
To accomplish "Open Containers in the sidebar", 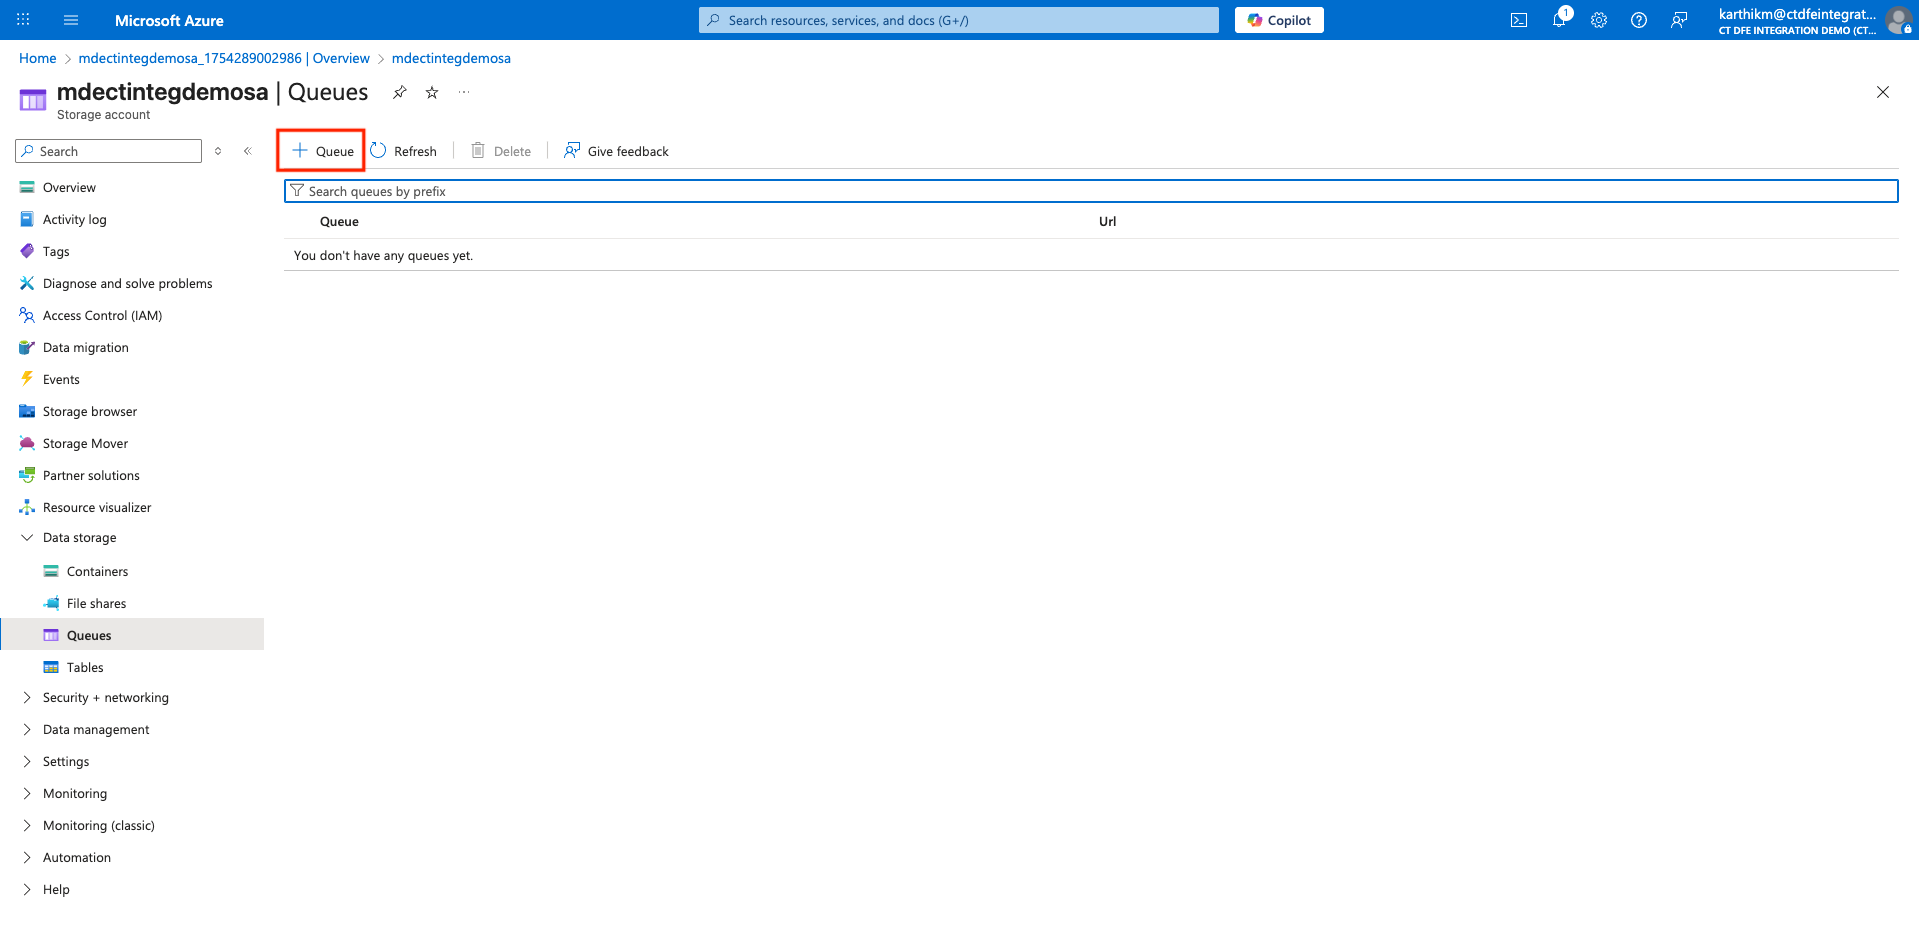I will [x=97, y=572].
